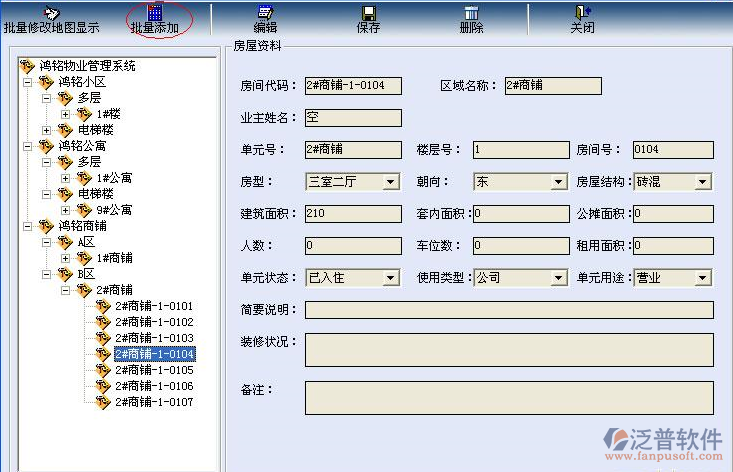The width and height of the screenshot is (733, 472).
Task: Click the 建筑面积 input field
Action: click(x=352, y=214)
